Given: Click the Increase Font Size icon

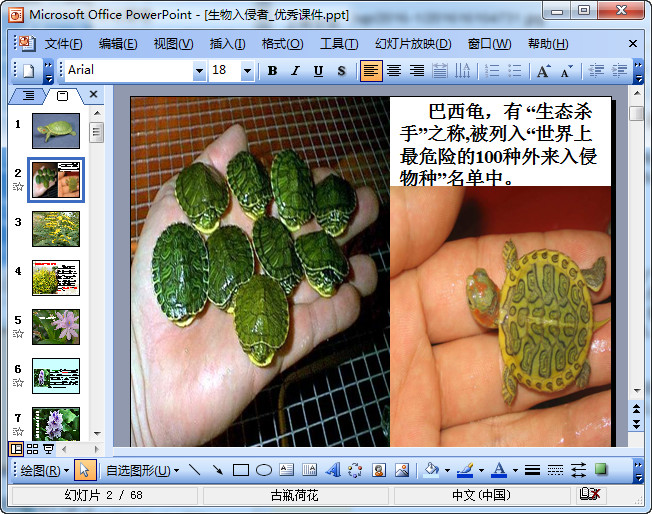Looking at the screenshot, I should tap(543, 71).
